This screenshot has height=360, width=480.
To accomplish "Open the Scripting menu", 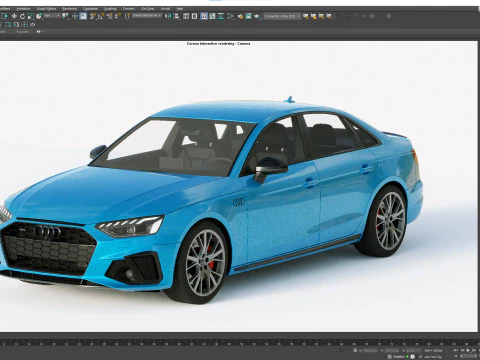I will pyautogui.click(x=110, y=9).
